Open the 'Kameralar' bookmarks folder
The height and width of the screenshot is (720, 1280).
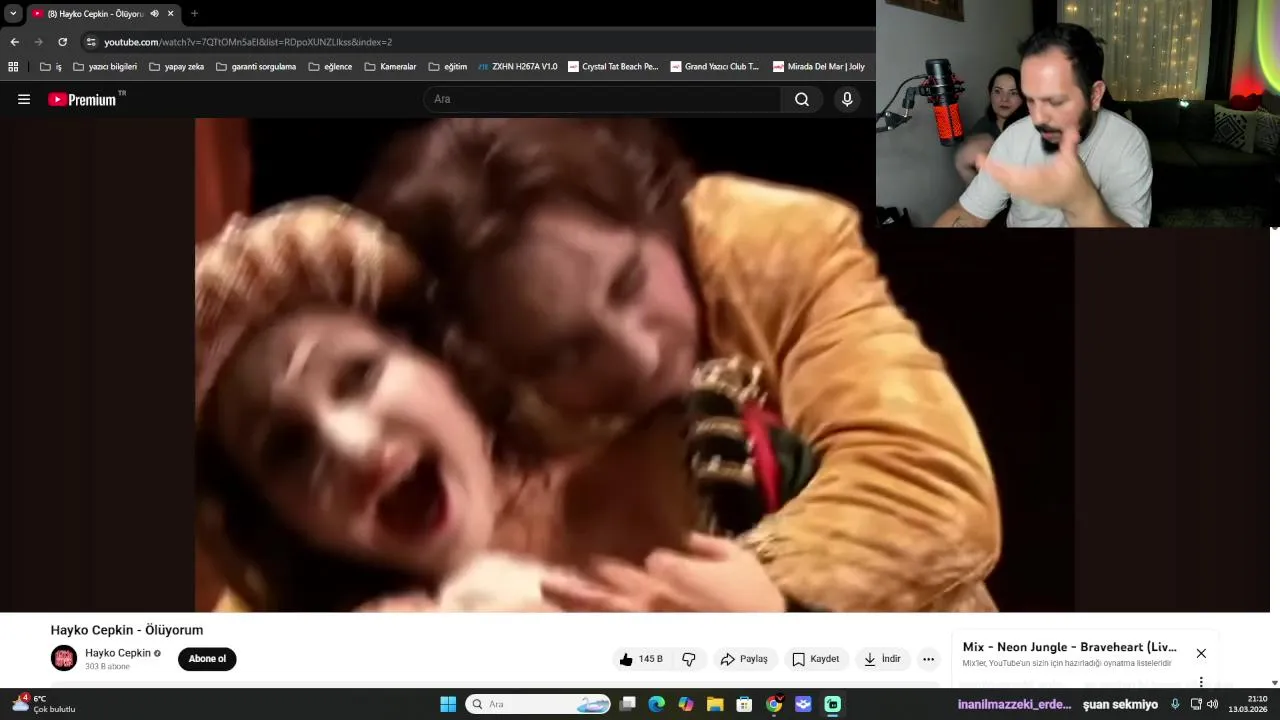coord(390,67)
